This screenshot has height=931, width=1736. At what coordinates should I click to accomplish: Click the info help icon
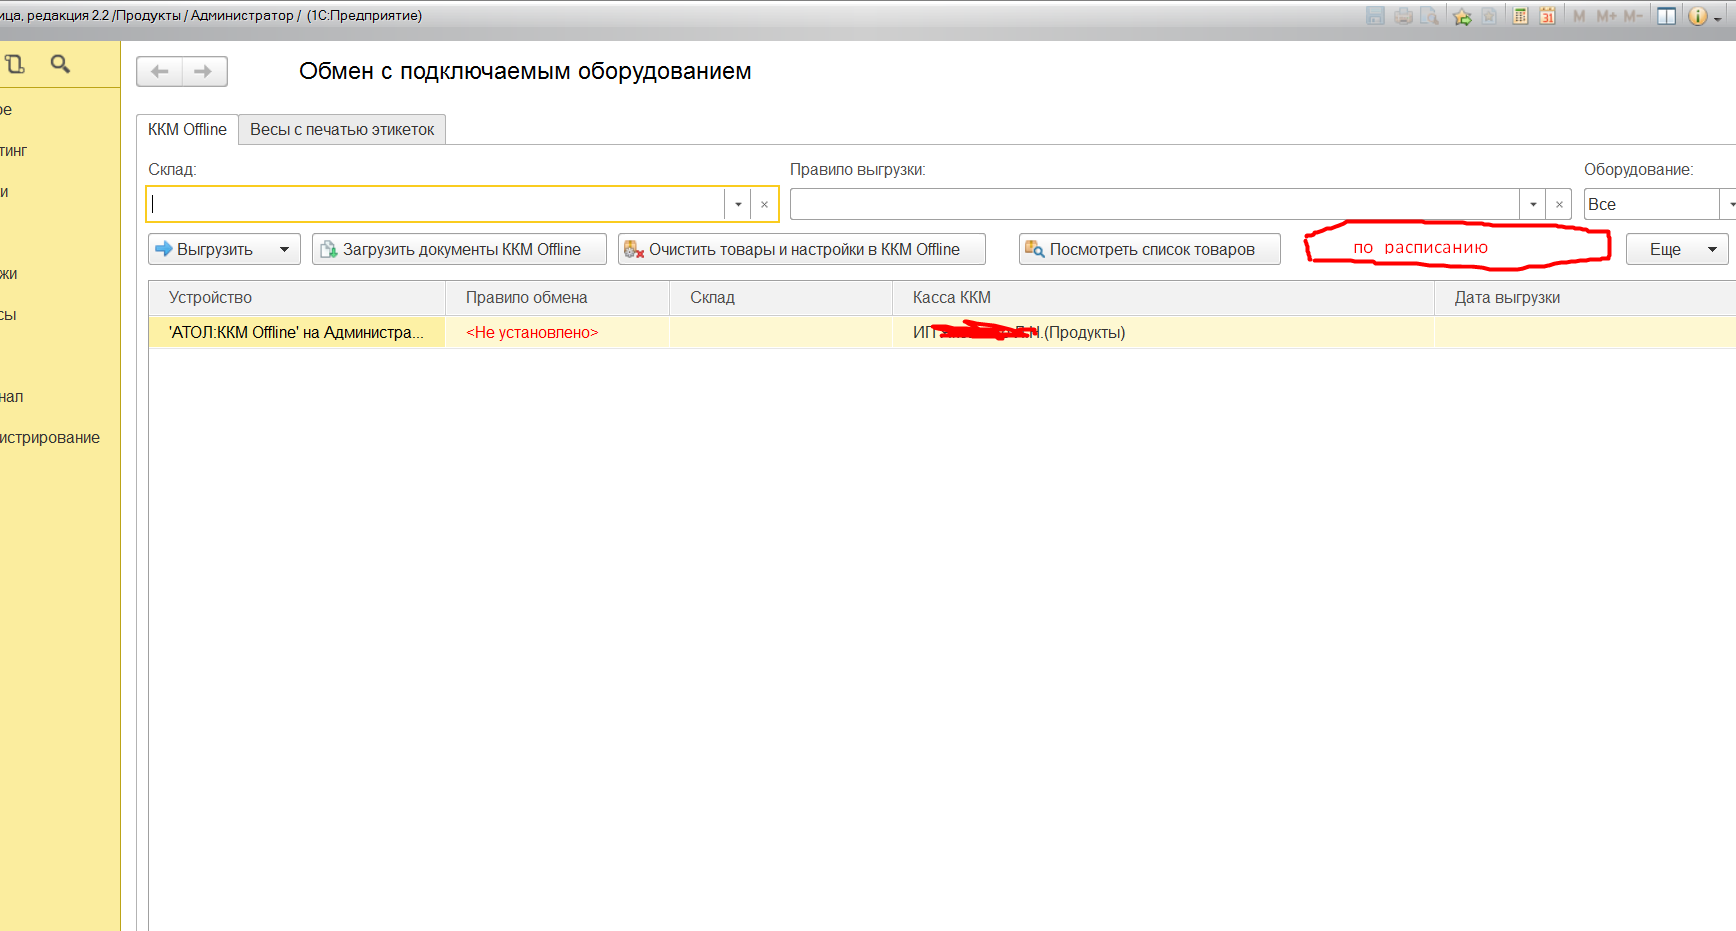click(x=1697, y=16)
